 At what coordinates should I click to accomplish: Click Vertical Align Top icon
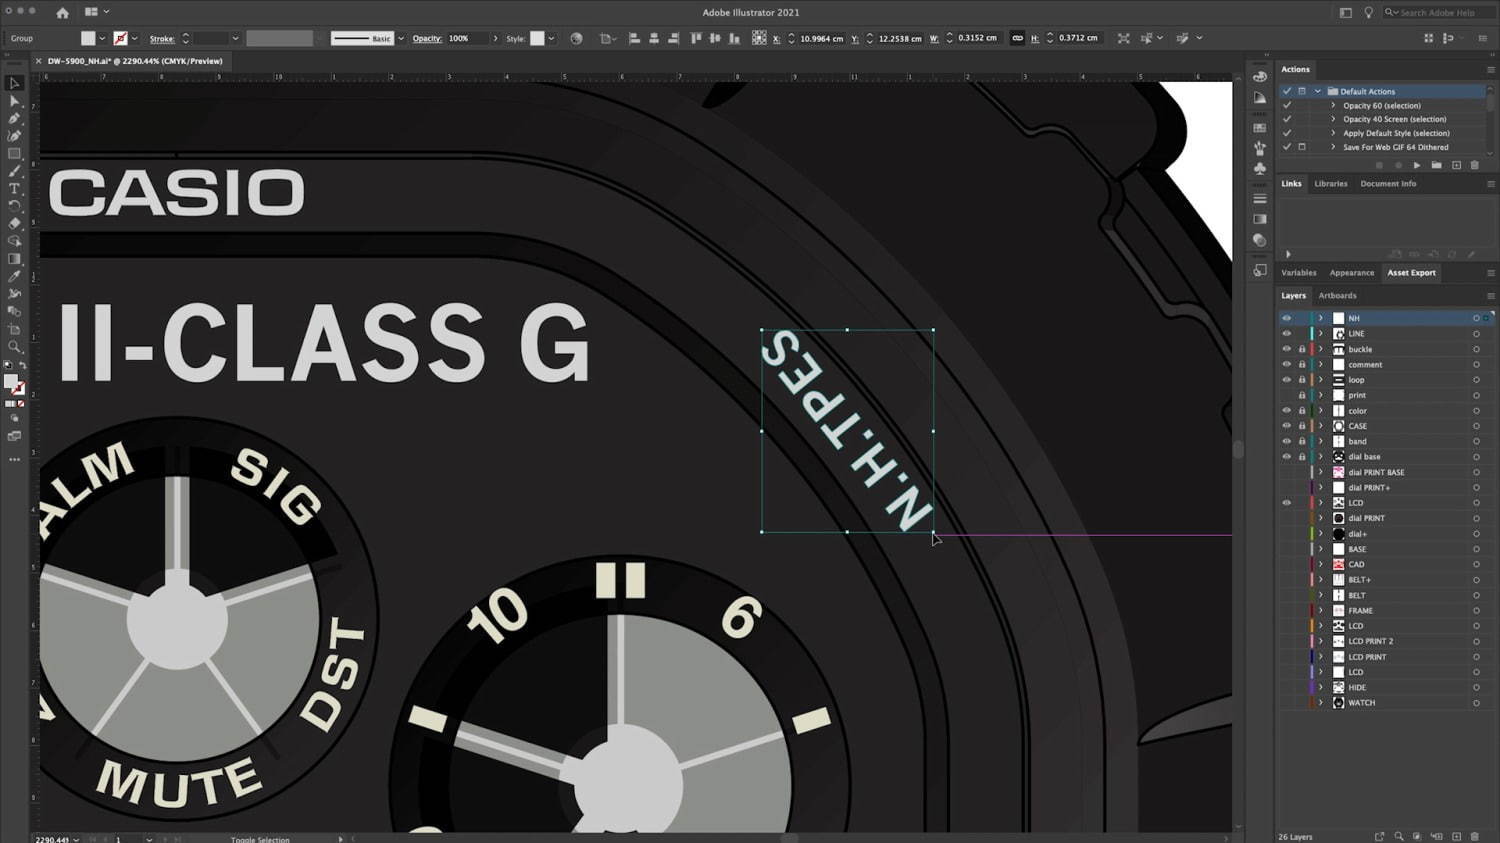click(696, 38)
